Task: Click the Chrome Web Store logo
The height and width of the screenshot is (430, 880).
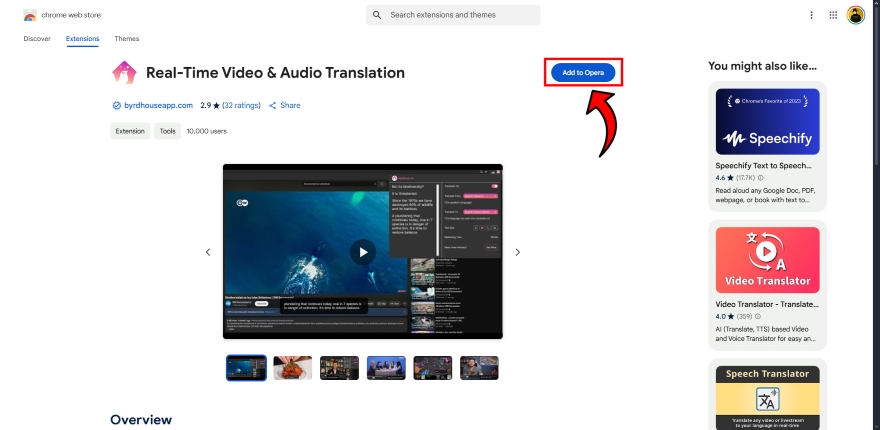Action: (30, 15)
